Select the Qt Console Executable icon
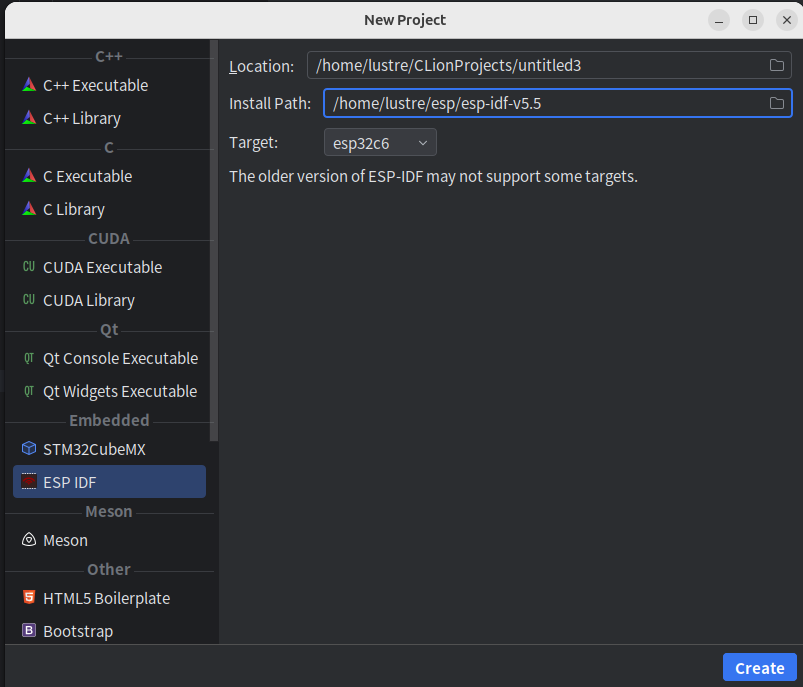This screenshot has width=803, height=687. 29,358
